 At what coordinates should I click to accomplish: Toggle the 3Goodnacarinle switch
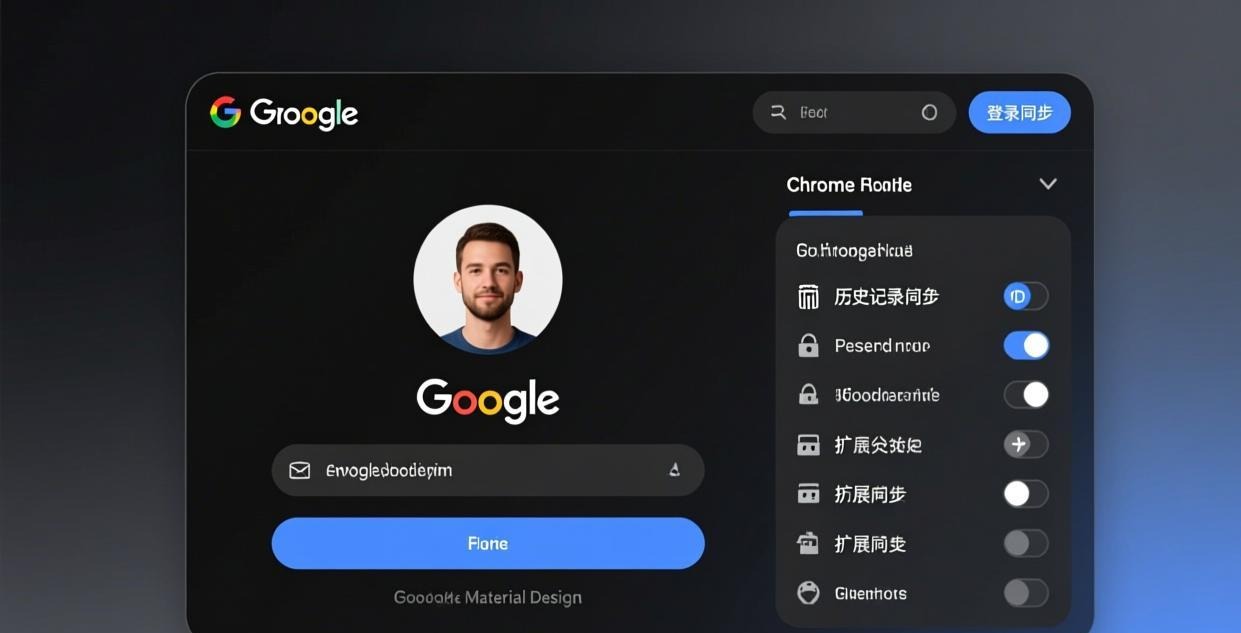(x=1026, y=395)
